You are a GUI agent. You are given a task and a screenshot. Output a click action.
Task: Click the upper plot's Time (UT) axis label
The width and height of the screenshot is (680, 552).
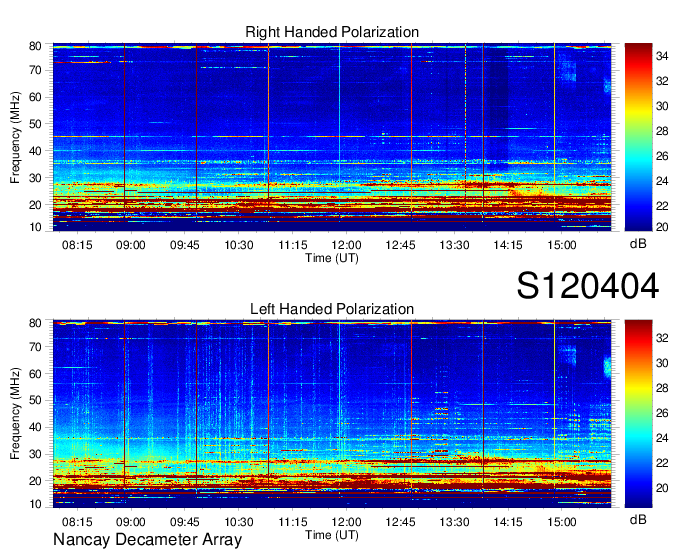coord(332,258)
